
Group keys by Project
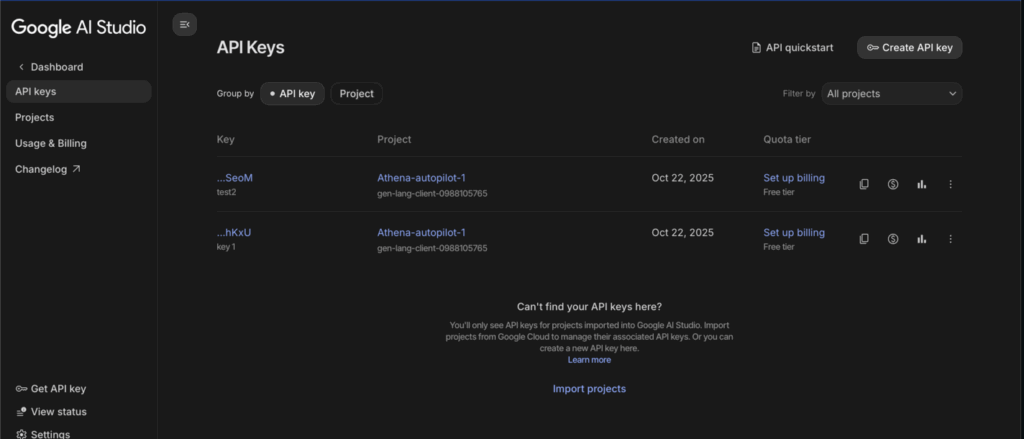356,94
